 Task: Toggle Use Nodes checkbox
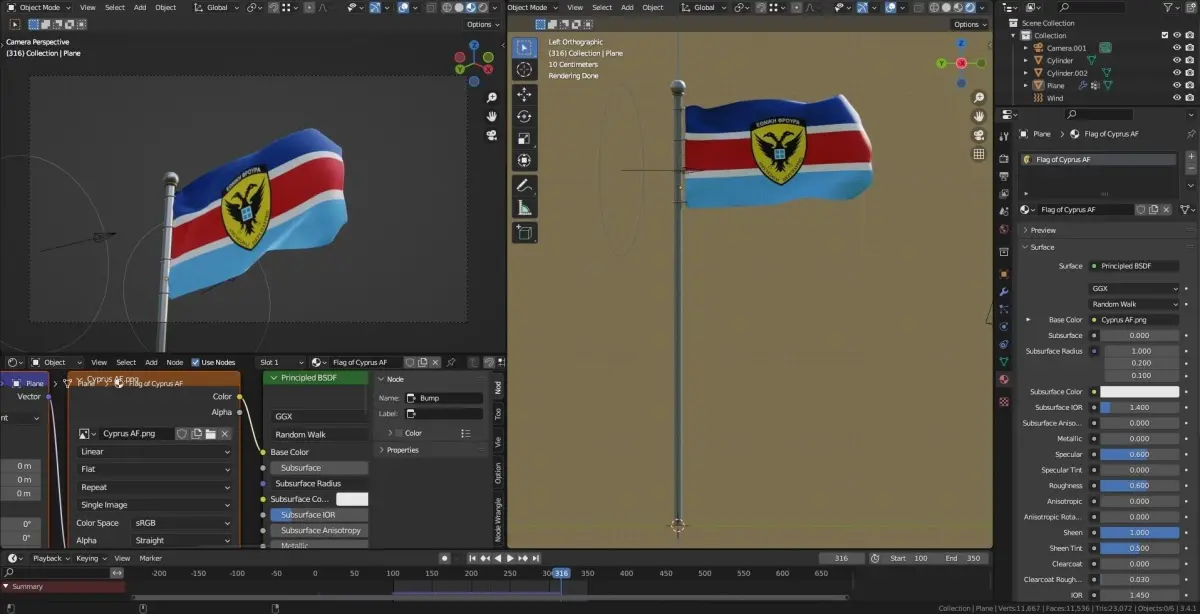point(195,362)
